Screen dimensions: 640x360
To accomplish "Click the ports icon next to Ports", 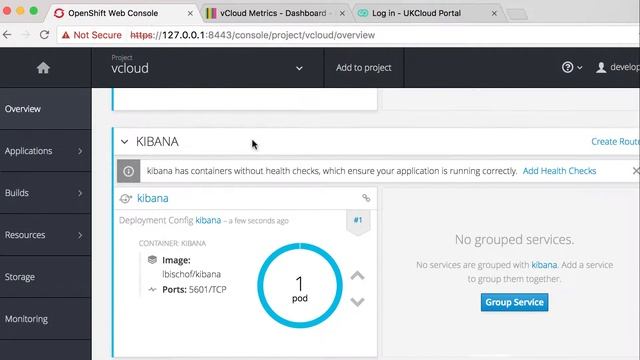I will pos(152,289).
